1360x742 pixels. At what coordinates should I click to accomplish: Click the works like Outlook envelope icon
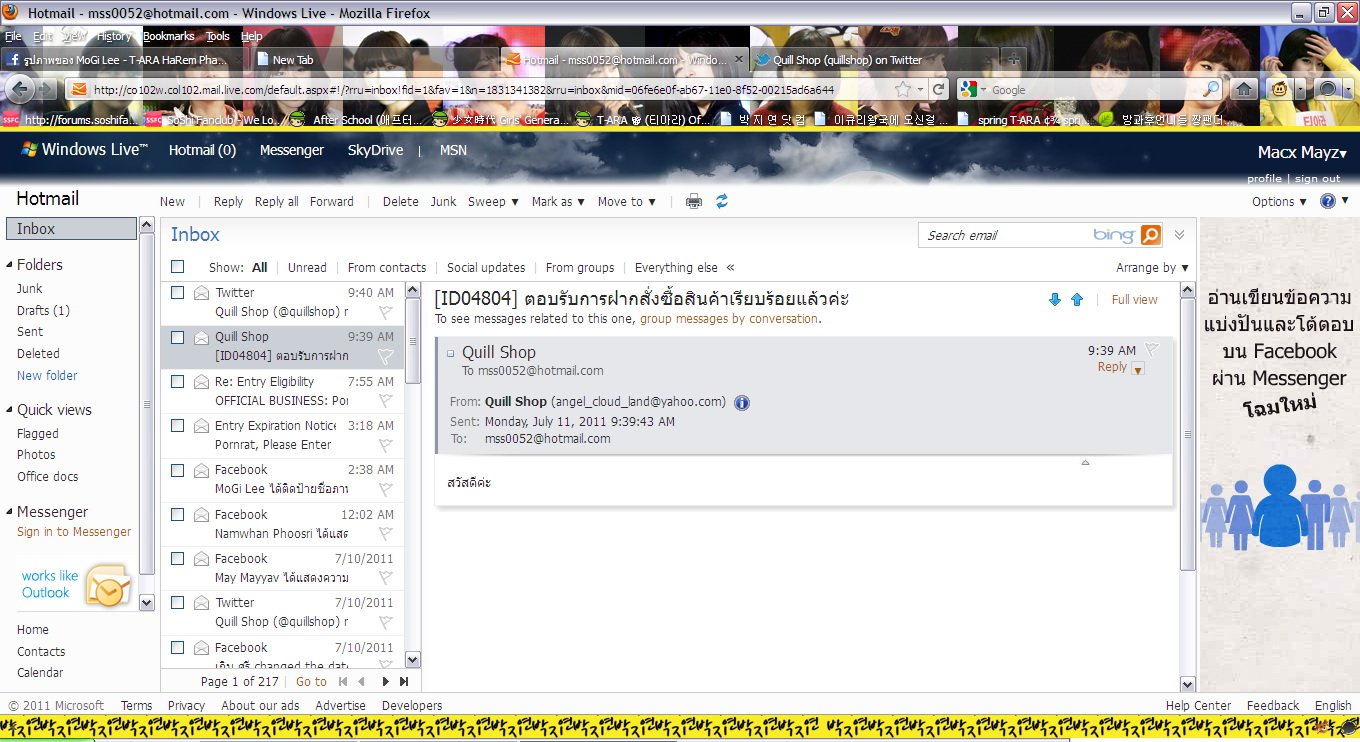tap(108, 585)
